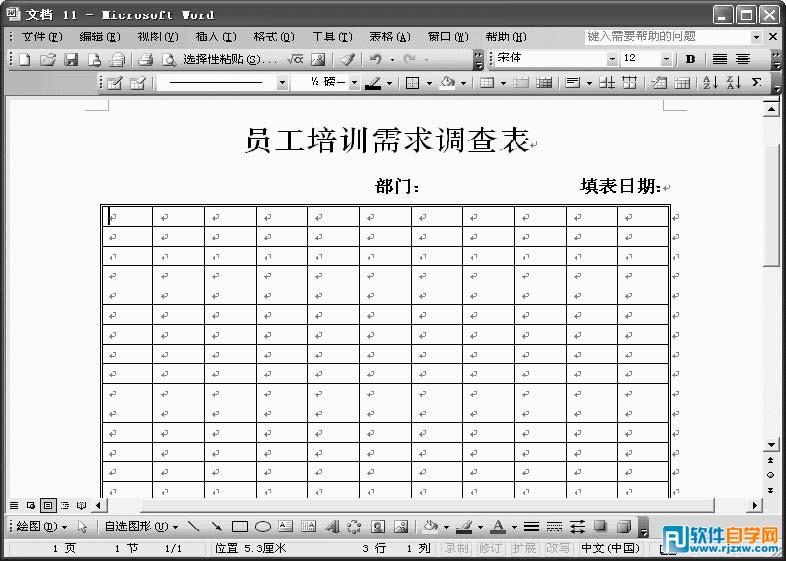Select the Arrow drawing tool
Viewport: 786px width, 561px height.
pyautogui.click(x=216, y=526)
